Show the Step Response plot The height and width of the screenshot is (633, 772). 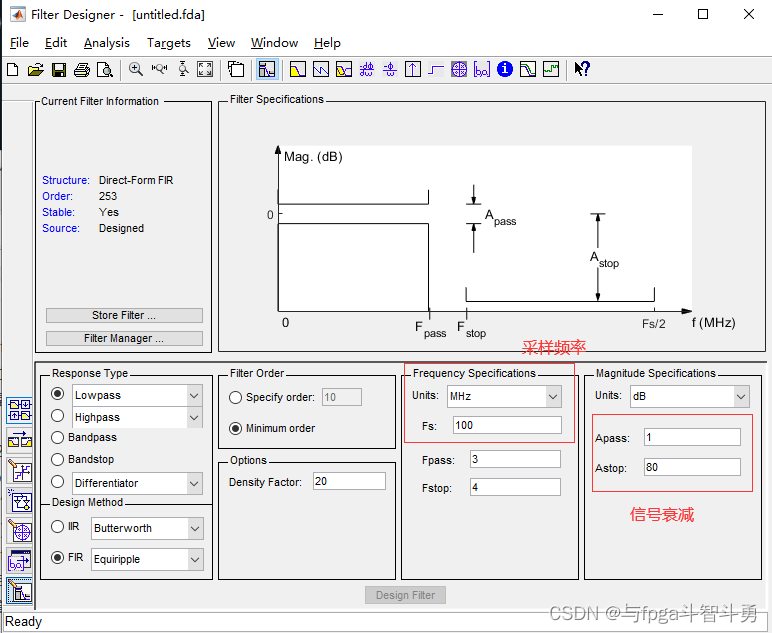(436, 69)
